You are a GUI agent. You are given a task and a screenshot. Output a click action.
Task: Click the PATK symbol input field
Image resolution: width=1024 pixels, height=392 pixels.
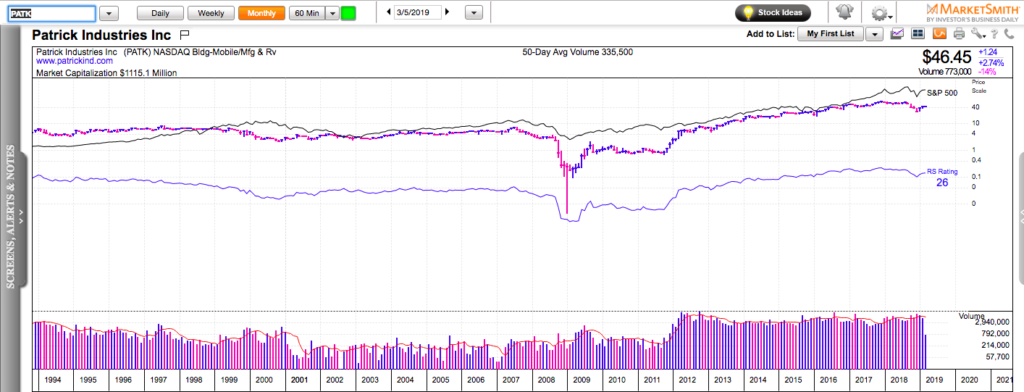(52, 13)
